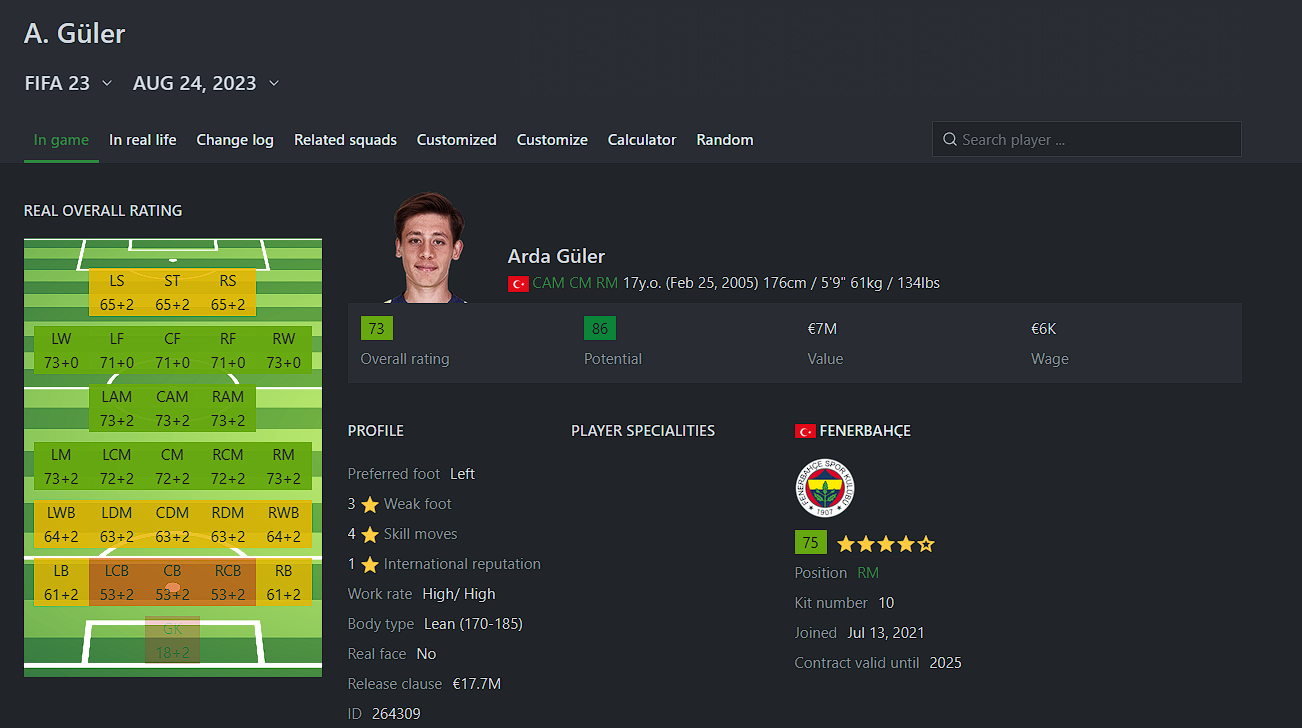Click the Fenerbahçe club crest logo
Viewport: 1302px width, 728px height.
825,488
